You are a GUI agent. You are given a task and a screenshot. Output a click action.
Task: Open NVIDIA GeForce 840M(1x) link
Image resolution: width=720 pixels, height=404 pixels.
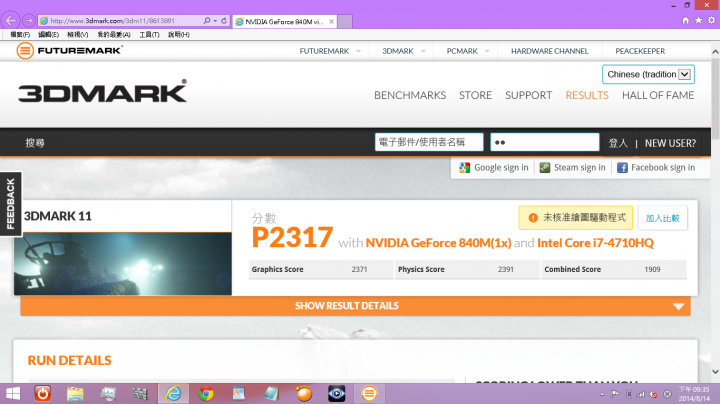pos(438,243)
